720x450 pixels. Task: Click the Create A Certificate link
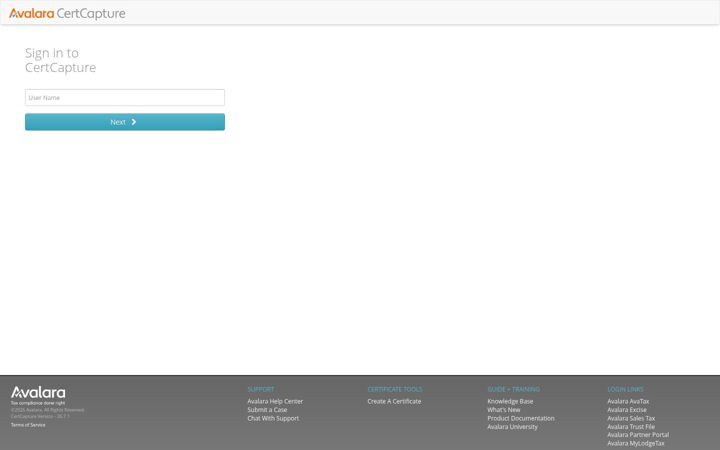pyautogui.click(x=394, y=401)
